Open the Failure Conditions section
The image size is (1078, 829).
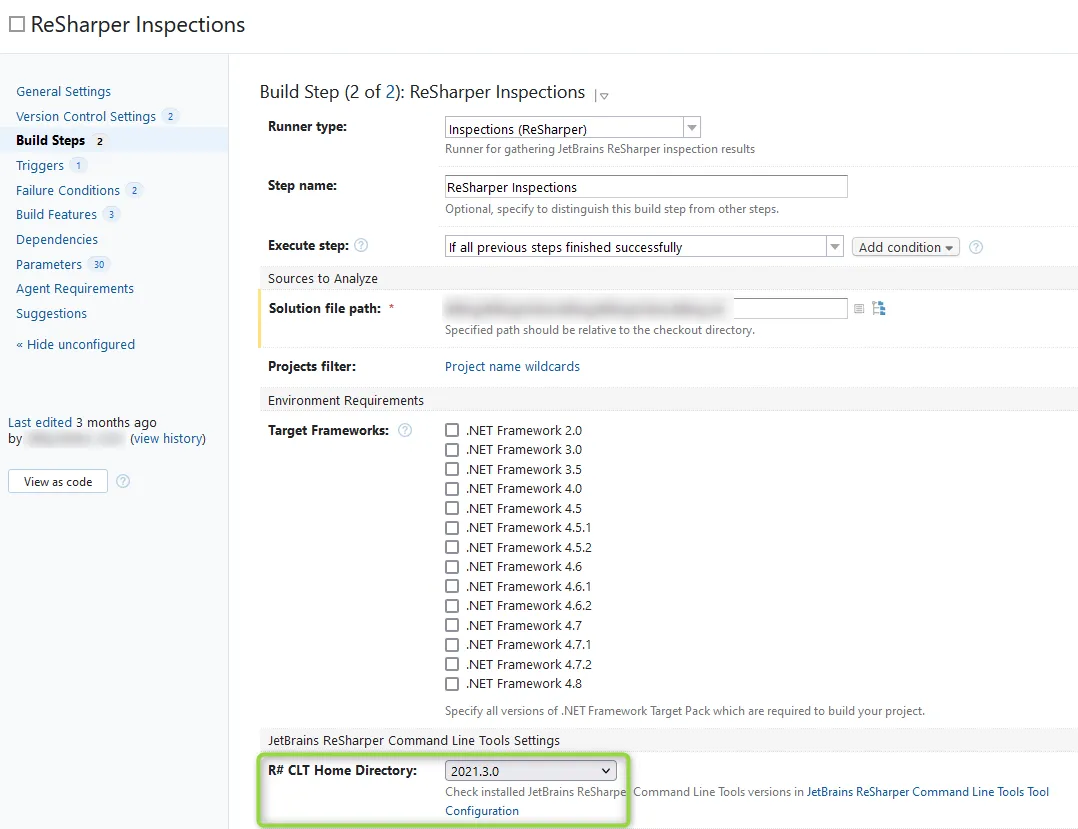pyautogui.click(x=68, y=190)
